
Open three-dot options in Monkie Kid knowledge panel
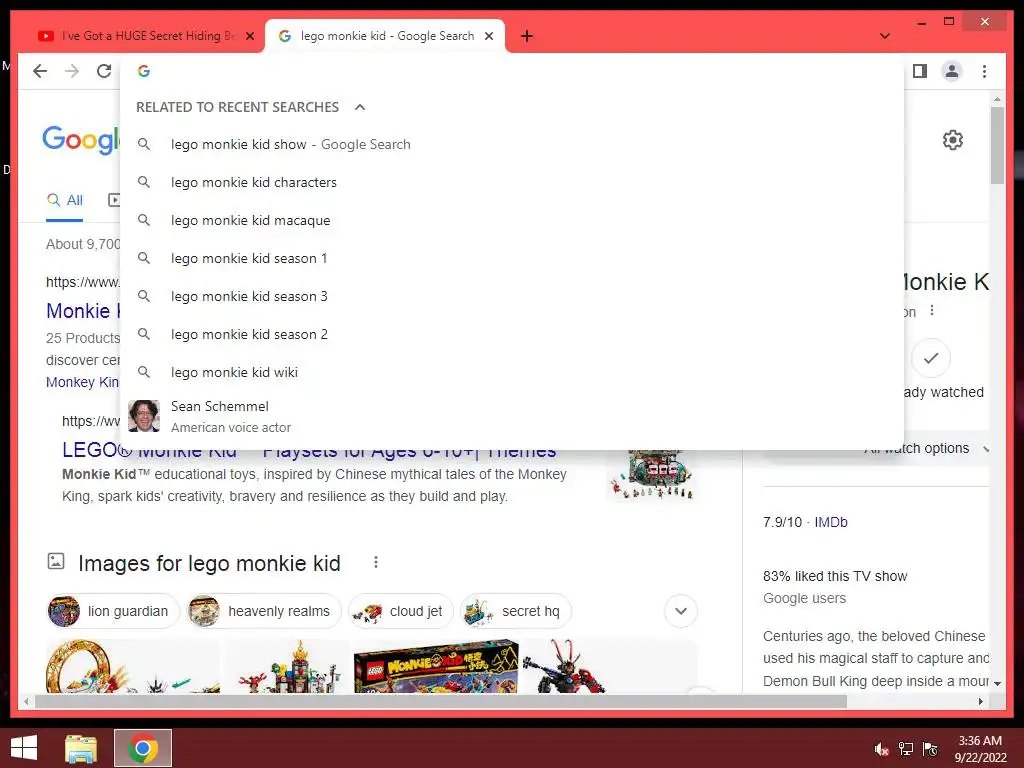click(932, 311)
